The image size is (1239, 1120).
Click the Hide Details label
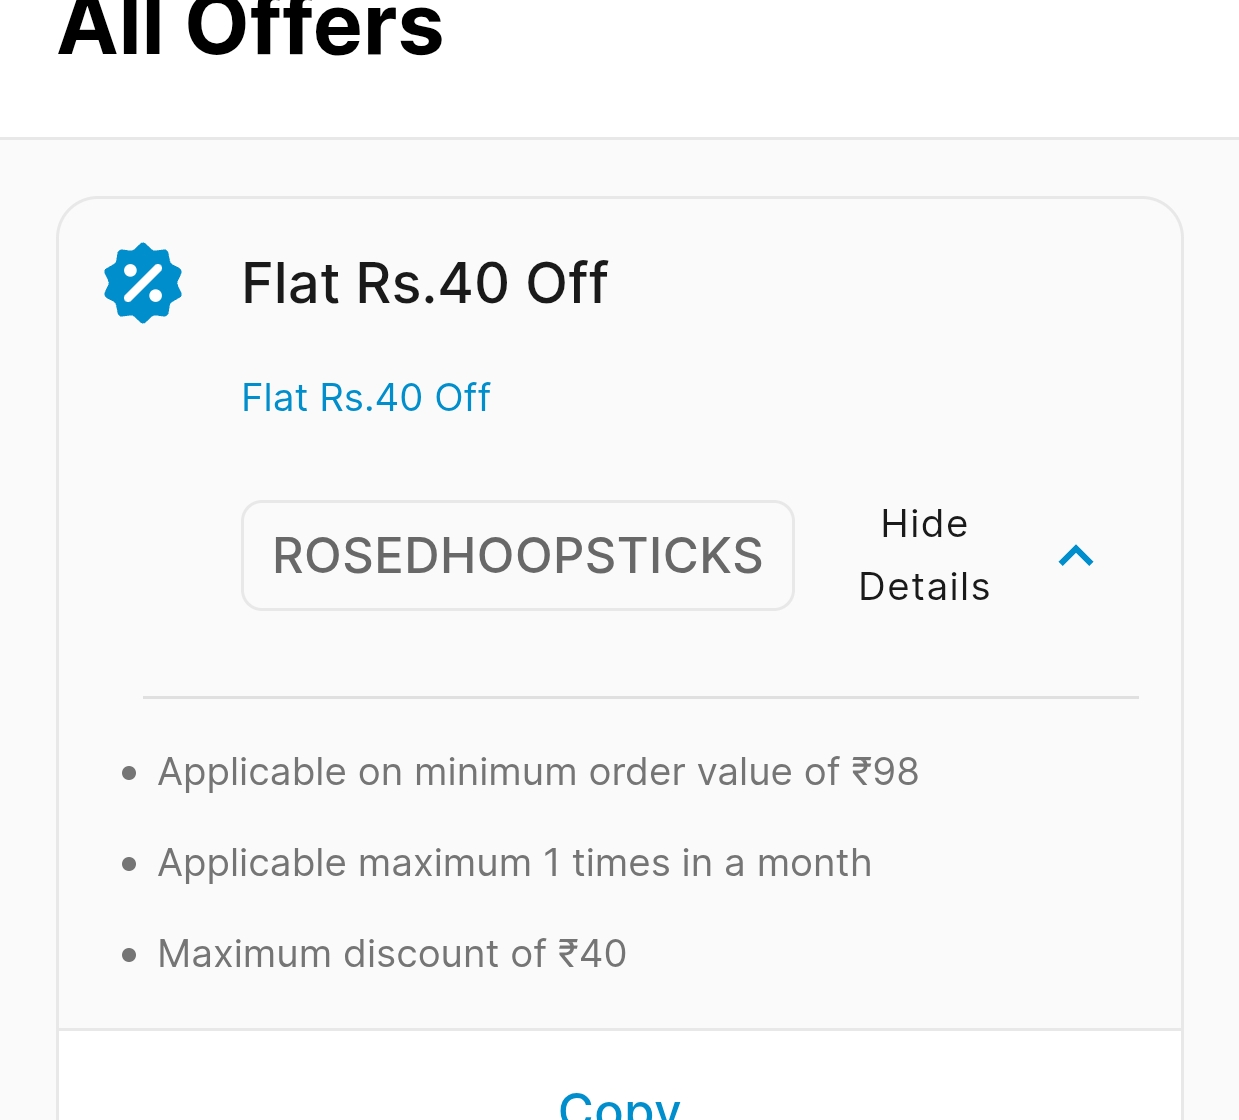point(924,555)
